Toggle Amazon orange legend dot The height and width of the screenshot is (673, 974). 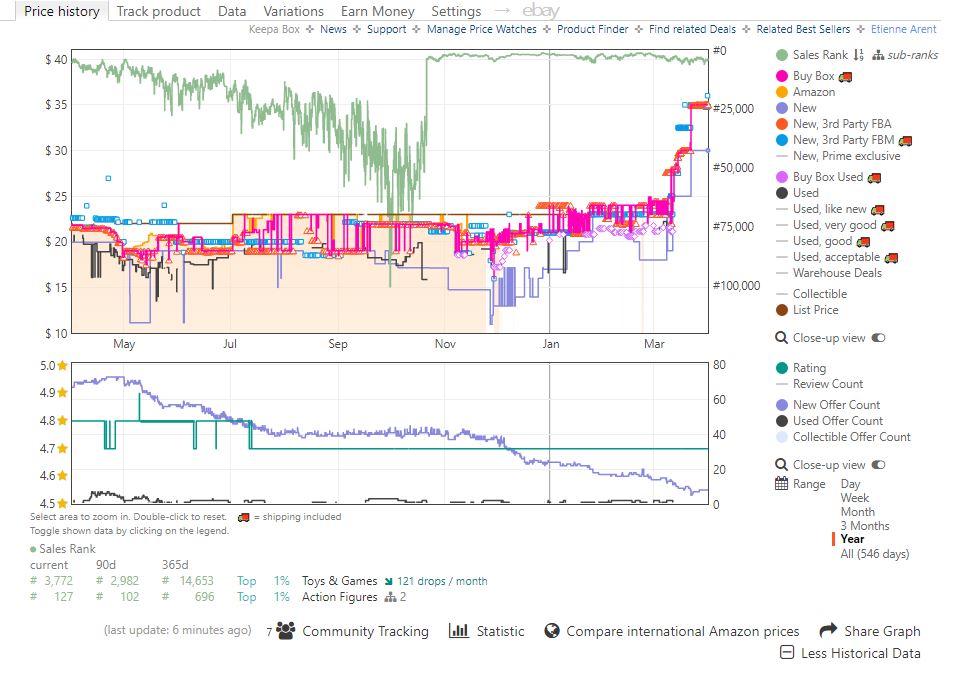pyautogui.click(x=782, y=92)
